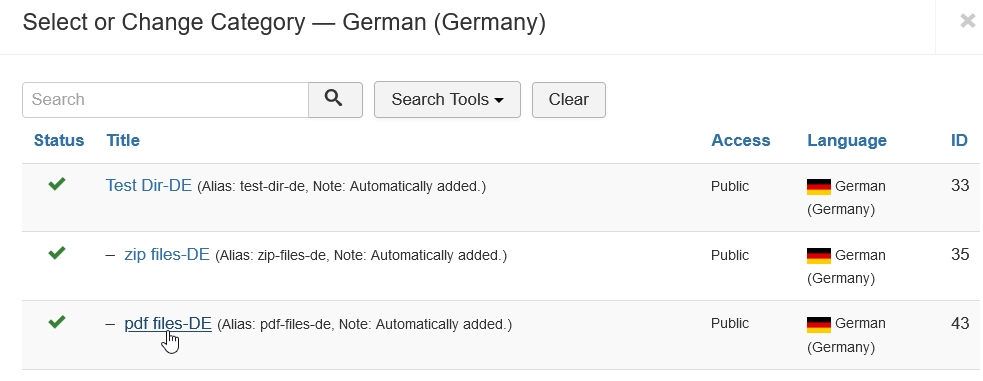
Task: Sort table by Title column header
Action: (123, 140)
